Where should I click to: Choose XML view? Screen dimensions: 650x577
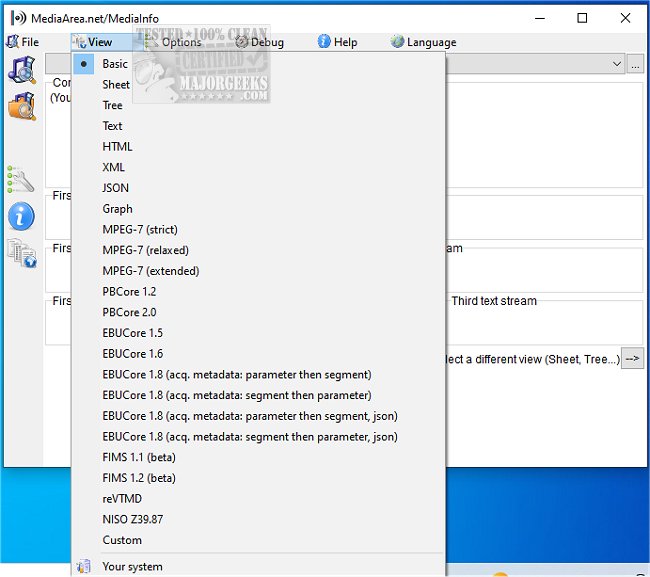[x=258, y=167]
